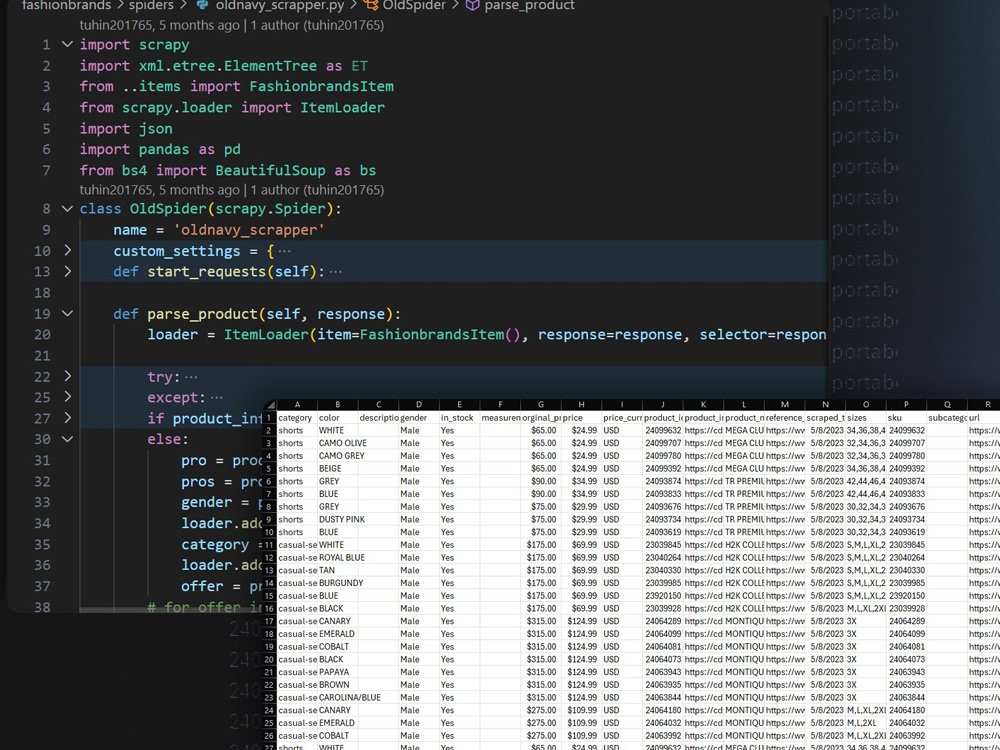This screenshot has height=750, width=1000.
Task: Open the spiders breadcrumb segment
Action: coord(151,6)
